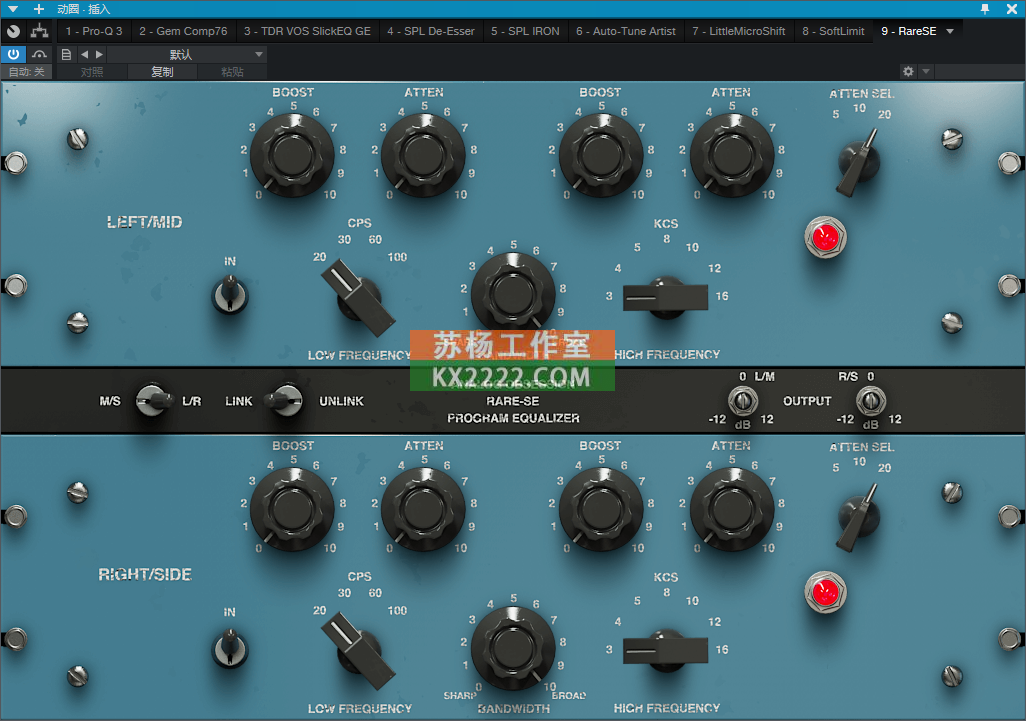Open the 6 - Auto-Tune Artist tab
The width and height of the screenshot is (1026, 721).
[626, 31]
